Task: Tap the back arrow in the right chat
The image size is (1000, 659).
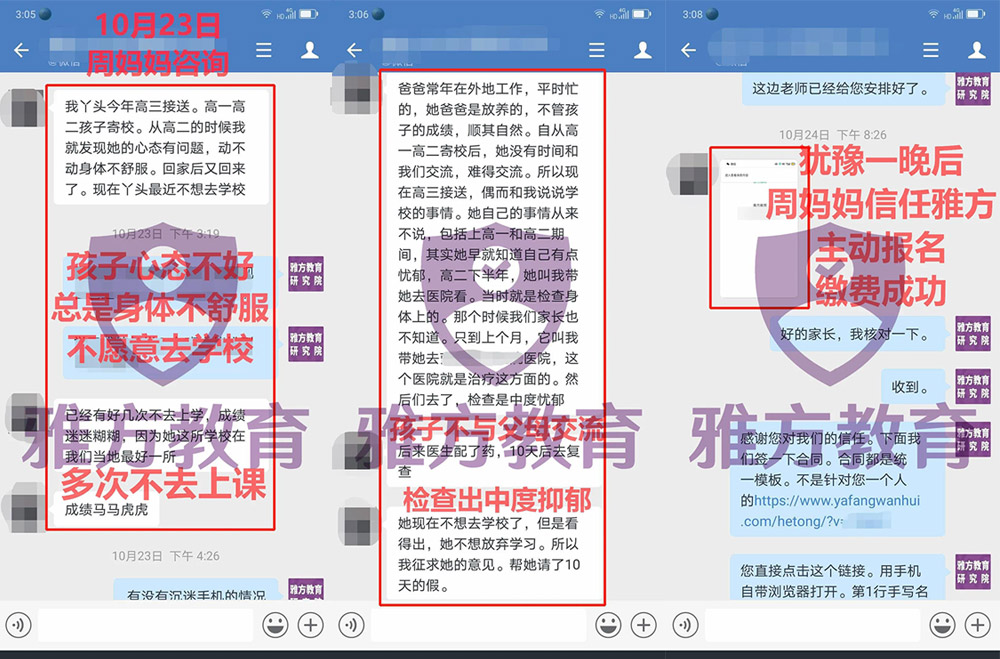Action: point(688,50)
